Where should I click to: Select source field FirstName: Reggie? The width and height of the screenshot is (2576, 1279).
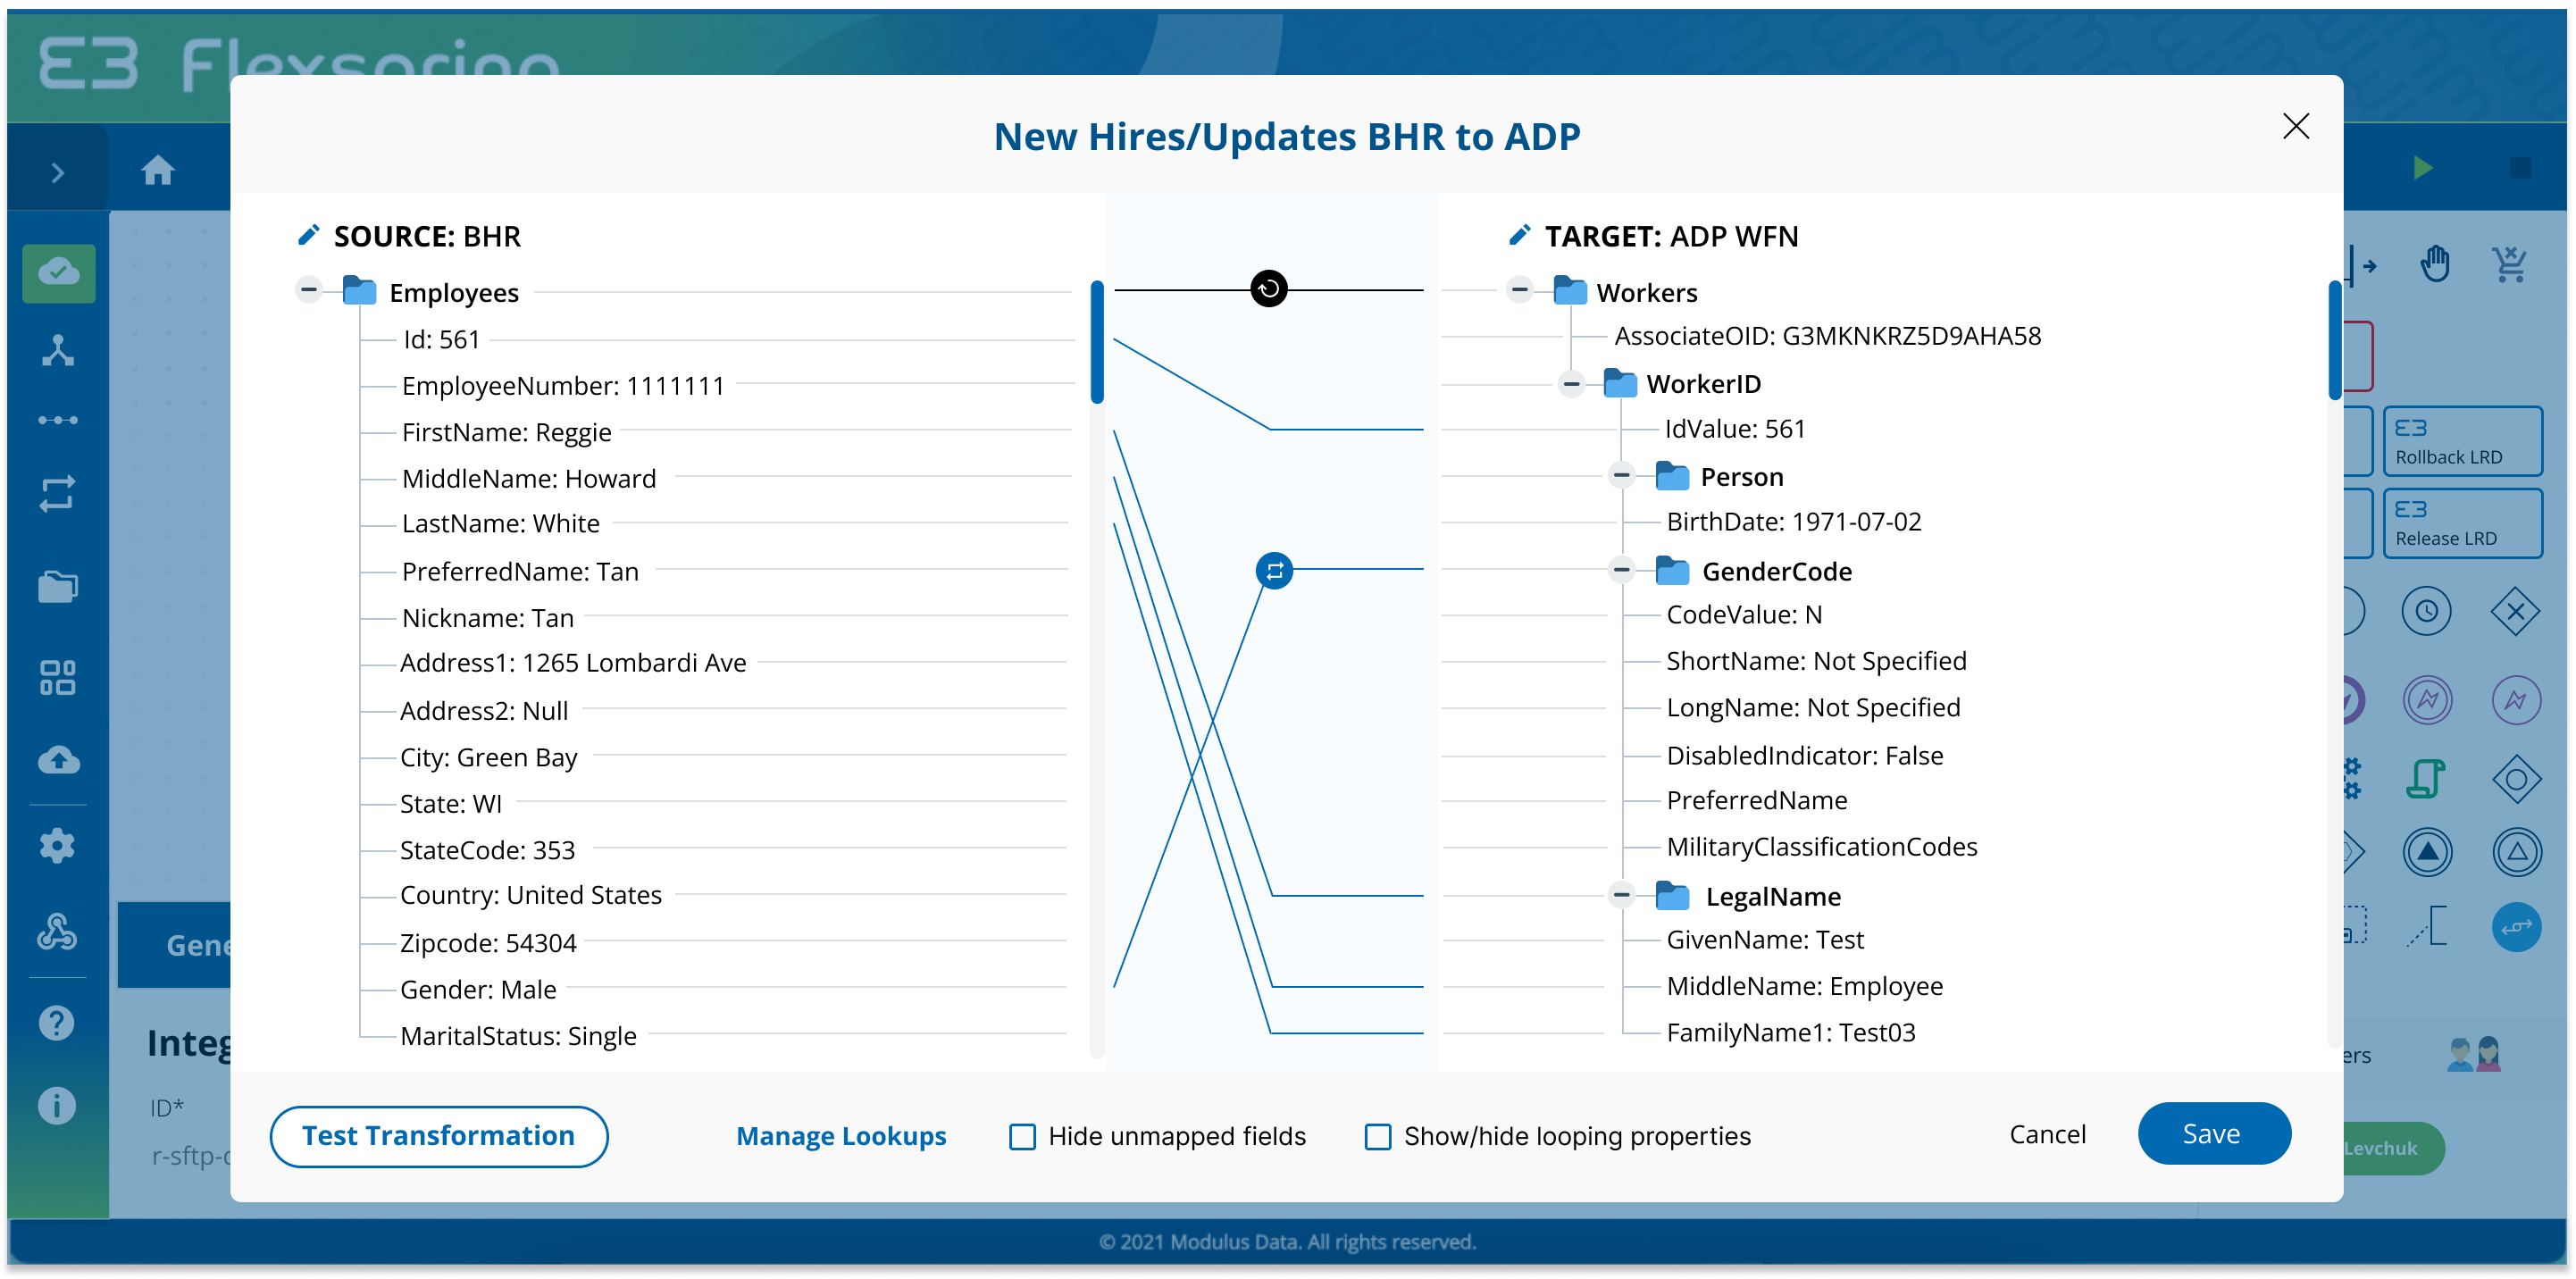(x=506, y=432)
